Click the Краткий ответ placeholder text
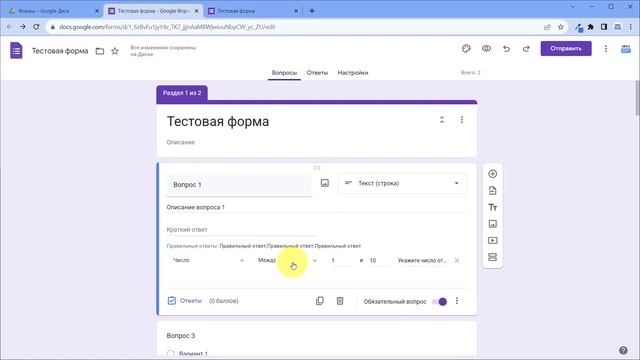640x360 pixels. click(187, 229)
